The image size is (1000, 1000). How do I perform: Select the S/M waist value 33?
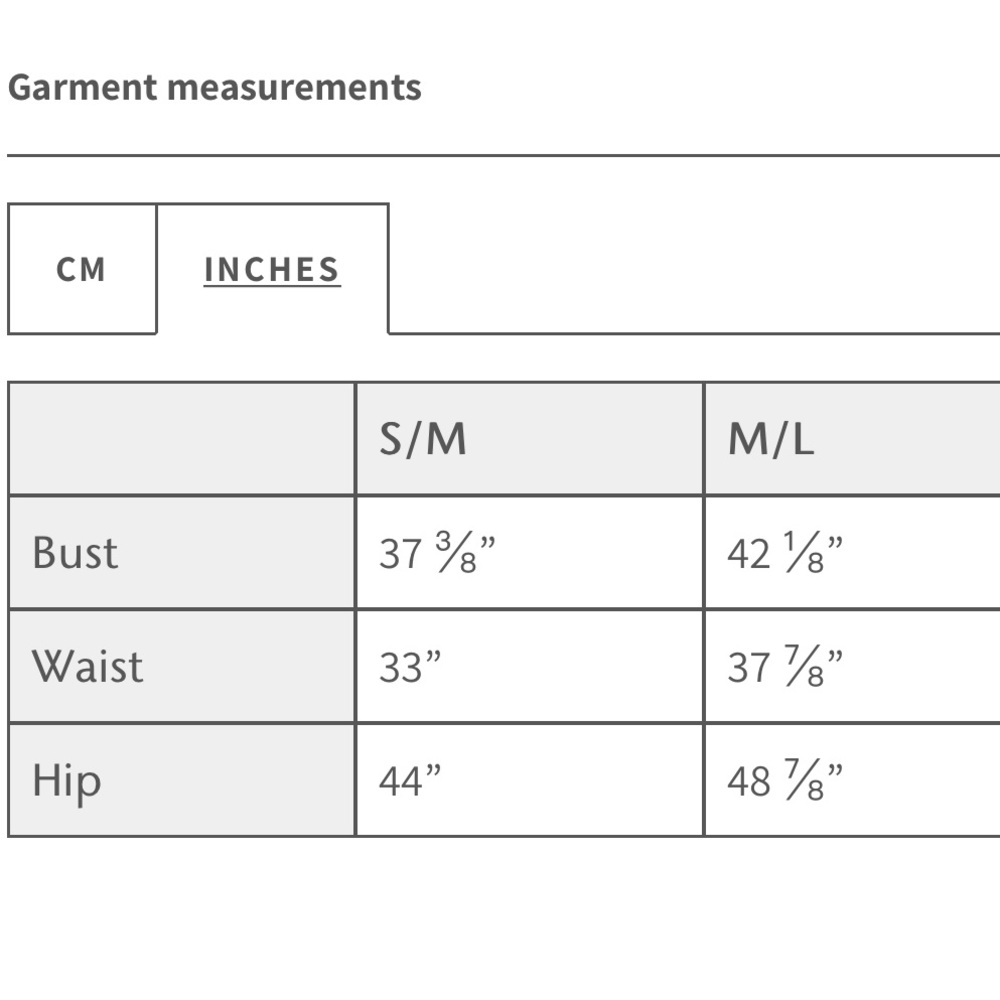pos(410,666)
